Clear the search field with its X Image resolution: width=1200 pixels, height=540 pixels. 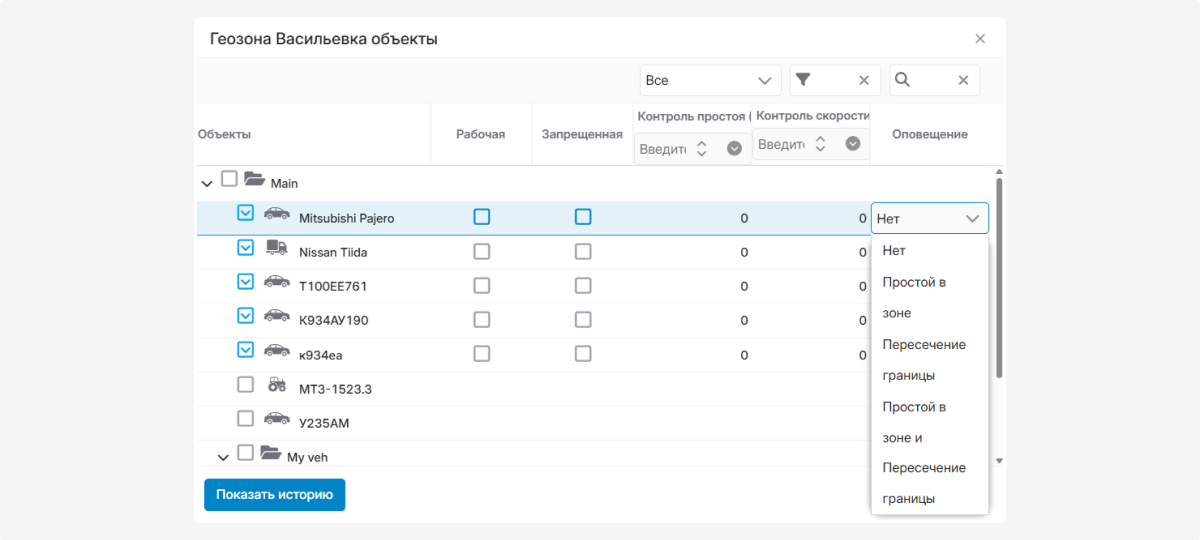pyautogui.click(x=963, y=80)
